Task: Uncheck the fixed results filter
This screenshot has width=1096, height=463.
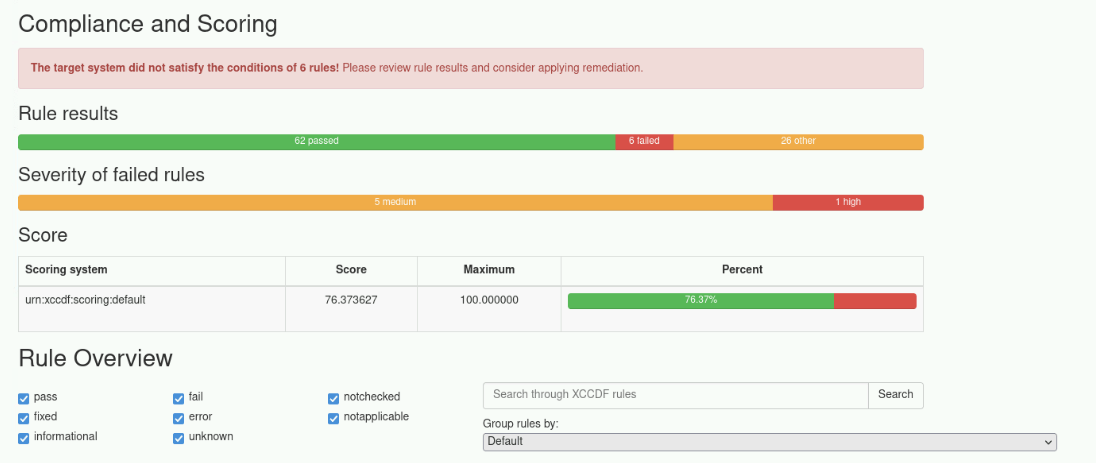Action: (24, 417)
